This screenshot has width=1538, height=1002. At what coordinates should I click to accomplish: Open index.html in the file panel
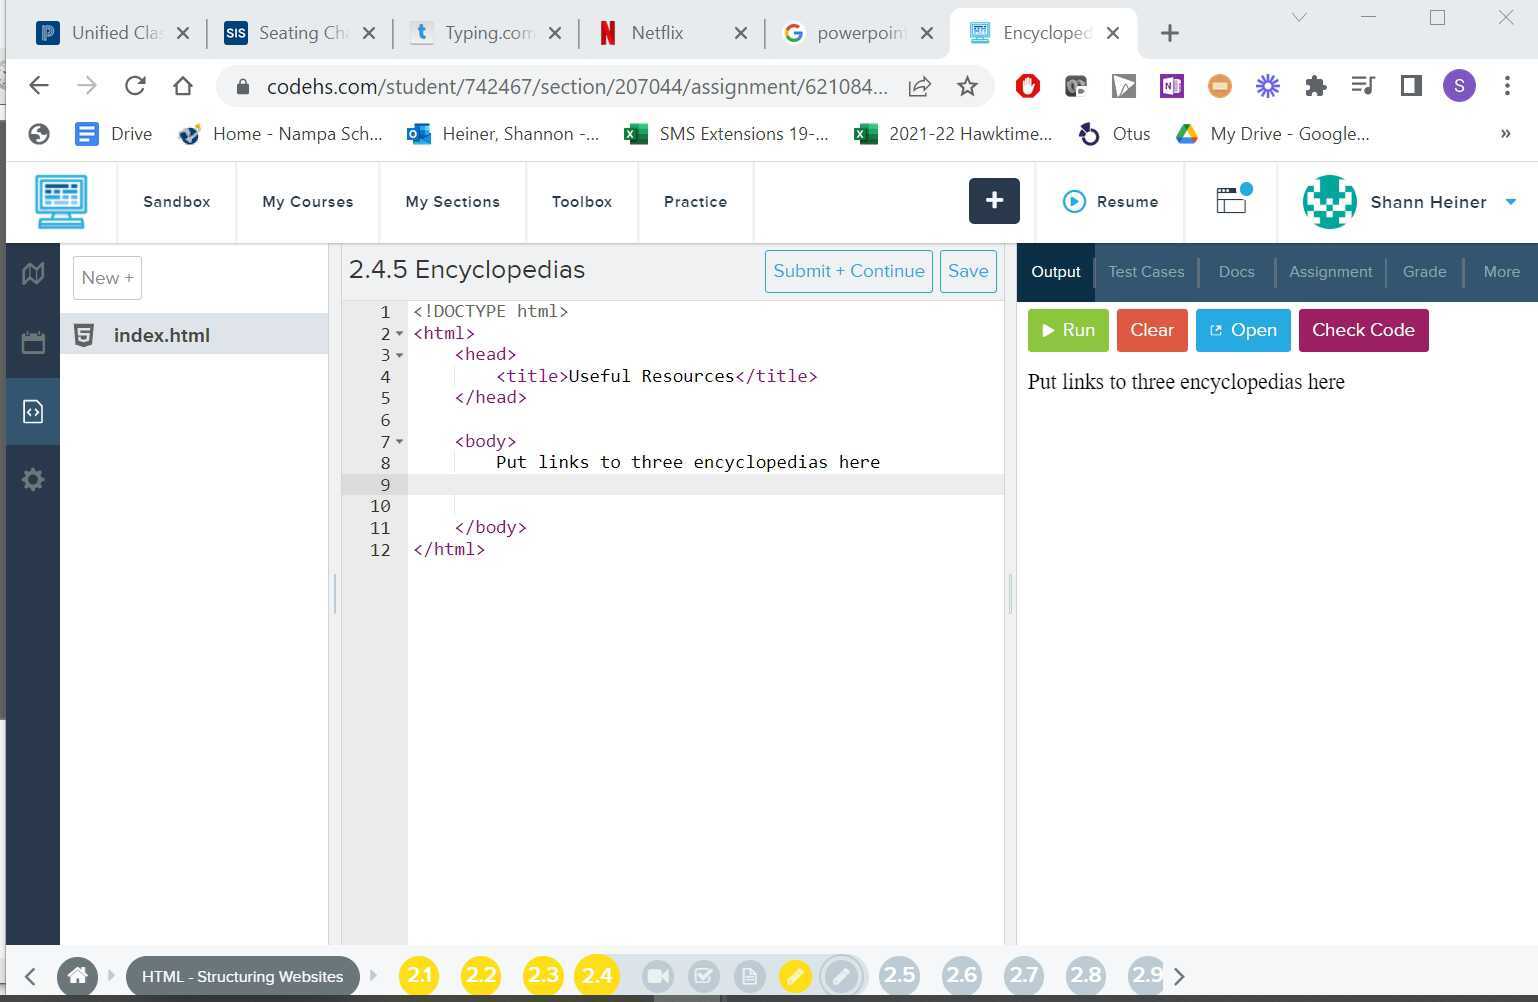click(x=161, y=335)
